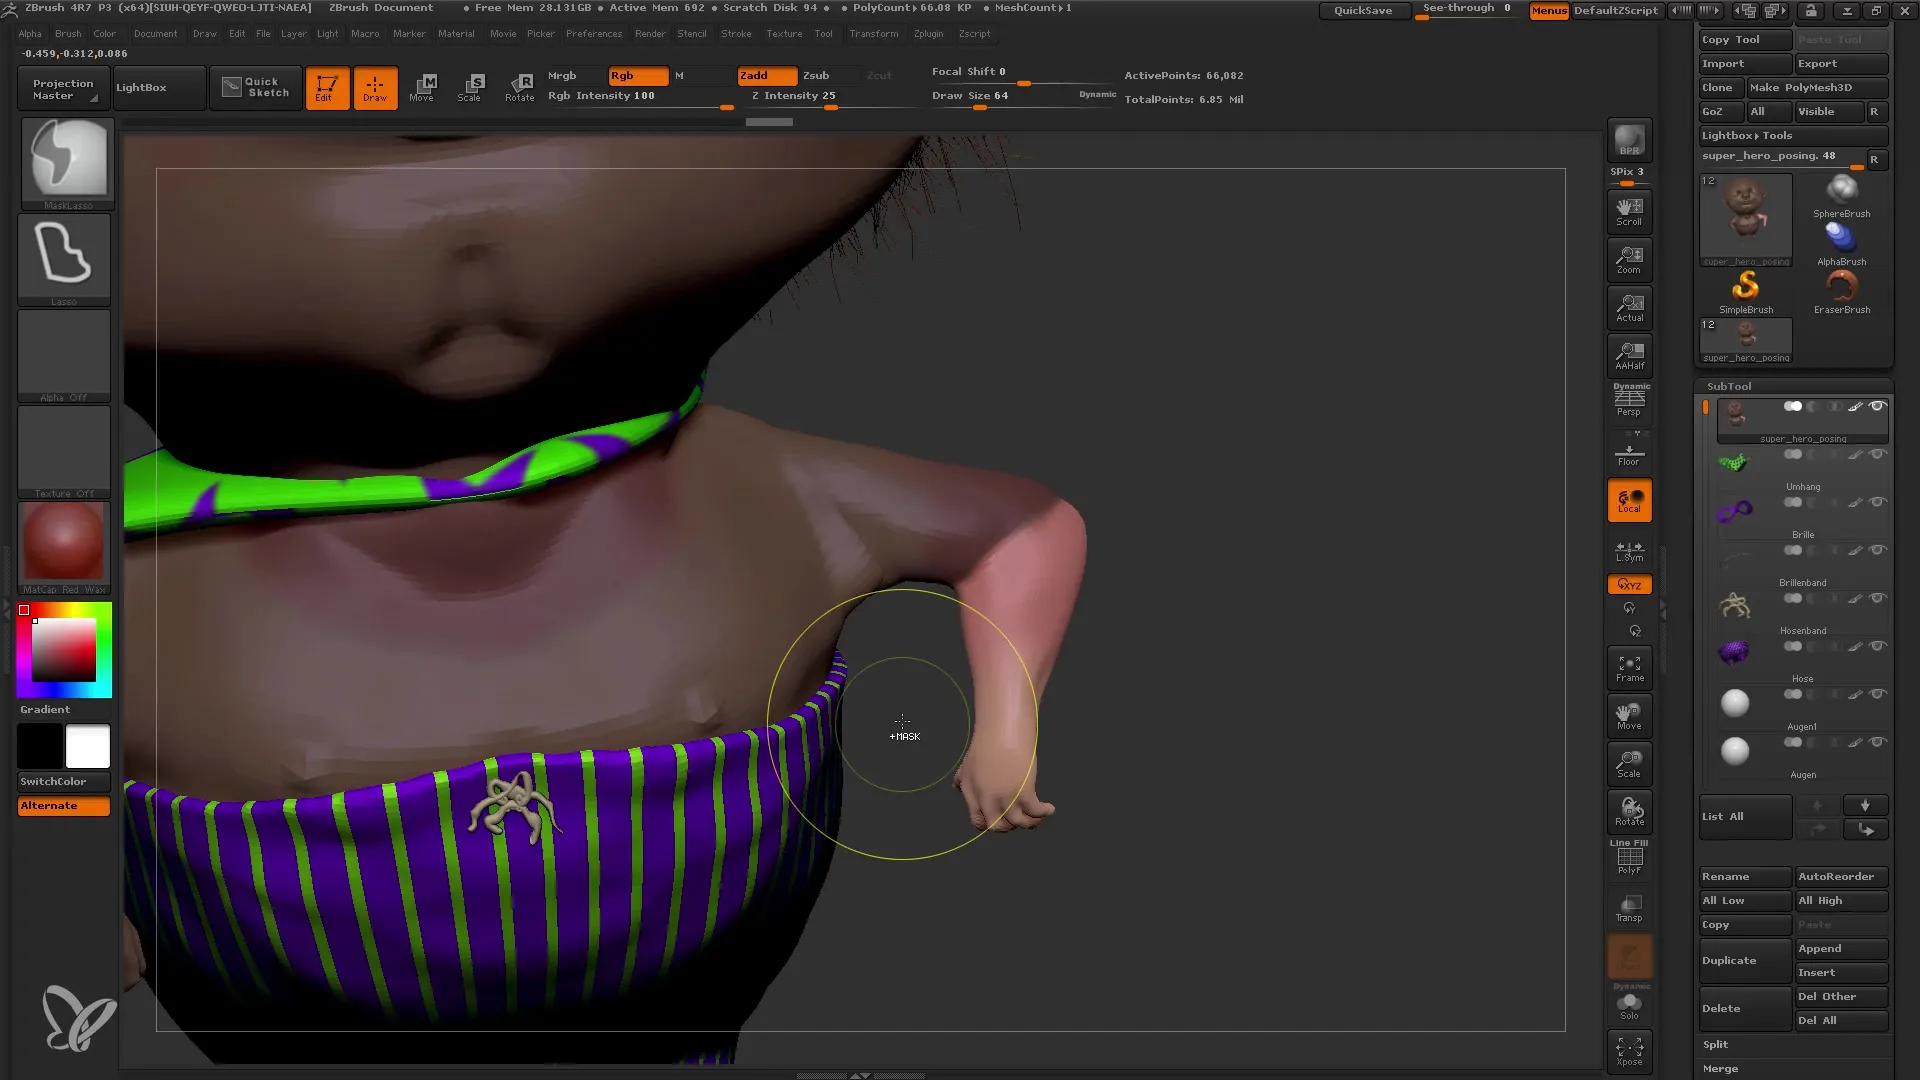Toggle See-through mode on/off
The image size is (1920, 1080).
1466,9
